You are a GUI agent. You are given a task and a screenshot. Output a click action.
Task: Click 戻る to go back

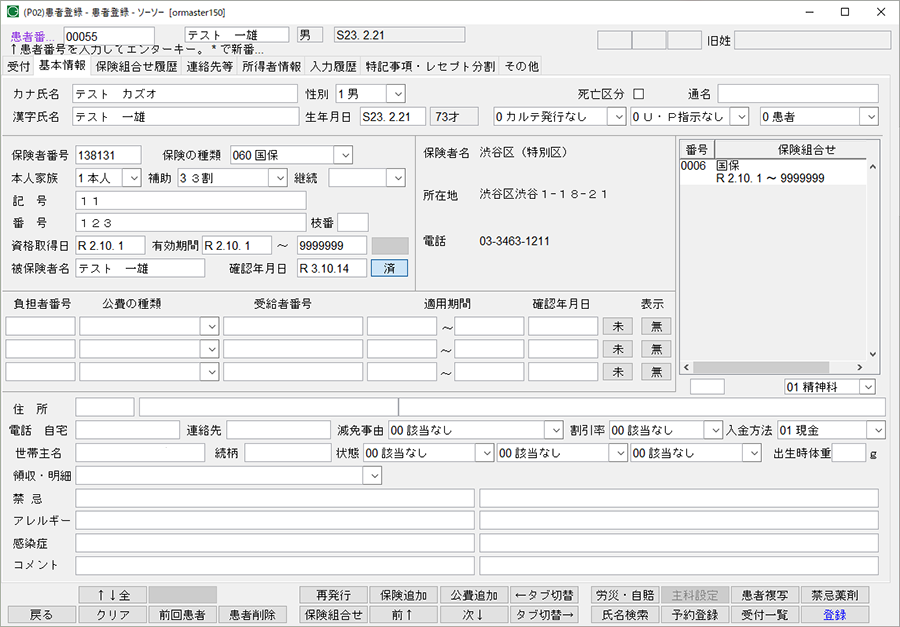(x=43, y=613)
